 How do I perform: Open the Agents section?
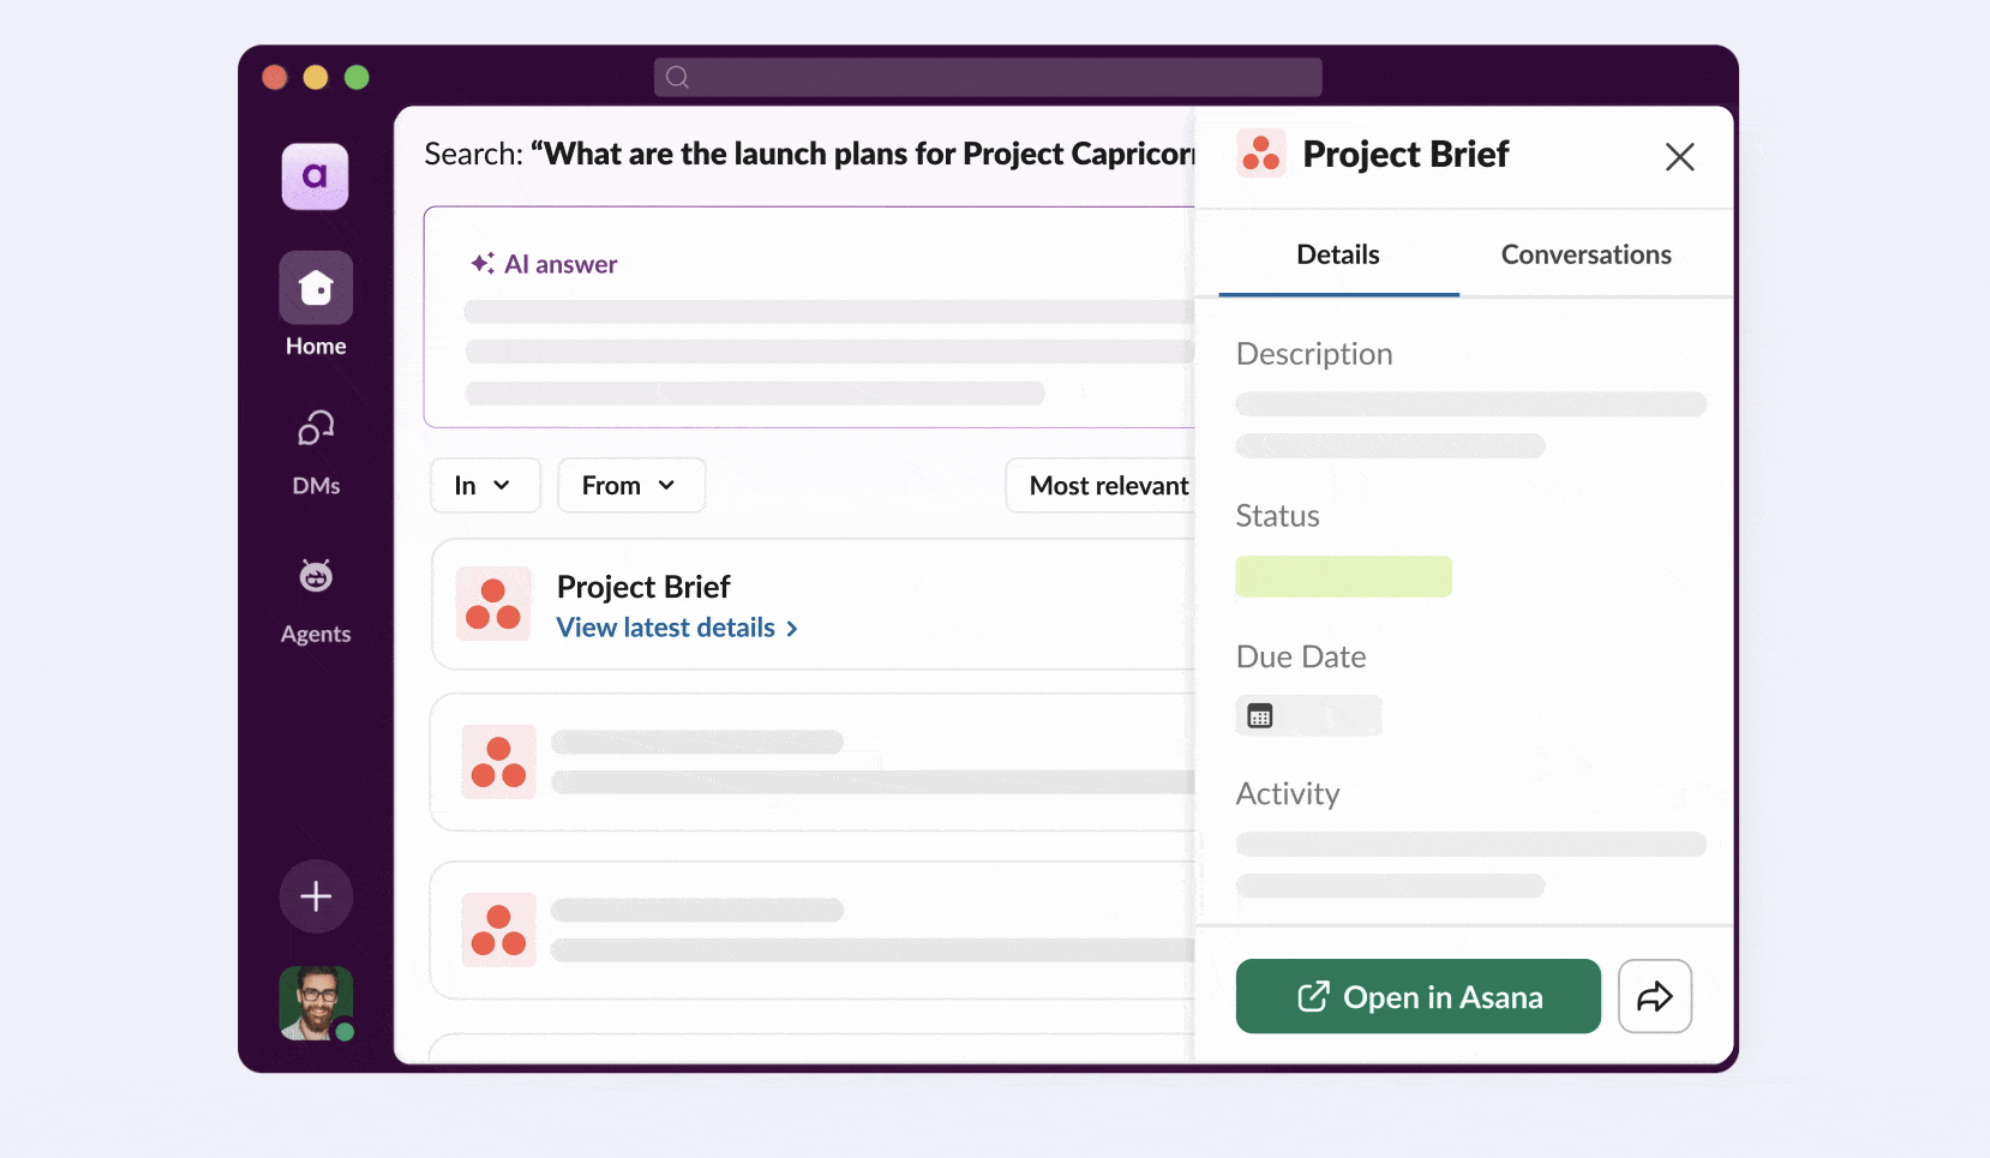[315, 578]
